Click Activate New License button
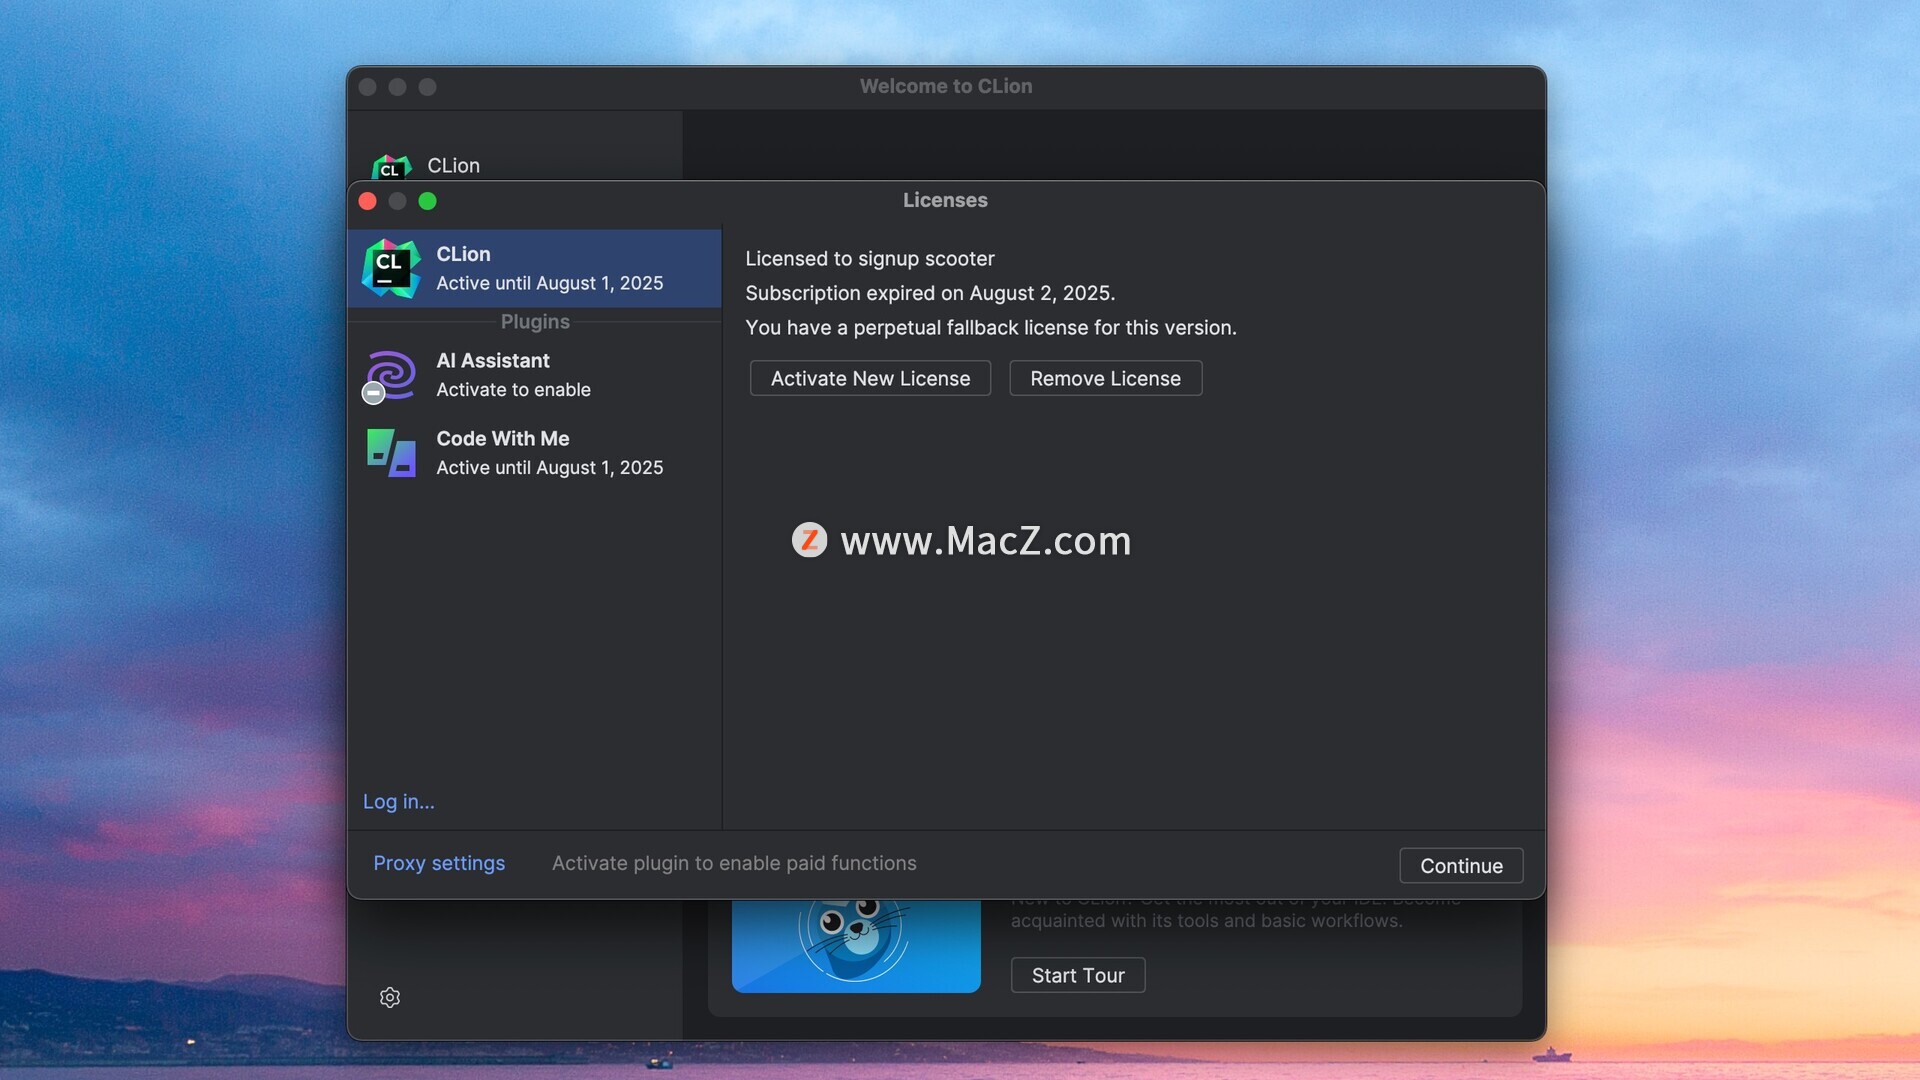Image resolution: width=1920 pixels, height=1080 pixels. point(870,378)
